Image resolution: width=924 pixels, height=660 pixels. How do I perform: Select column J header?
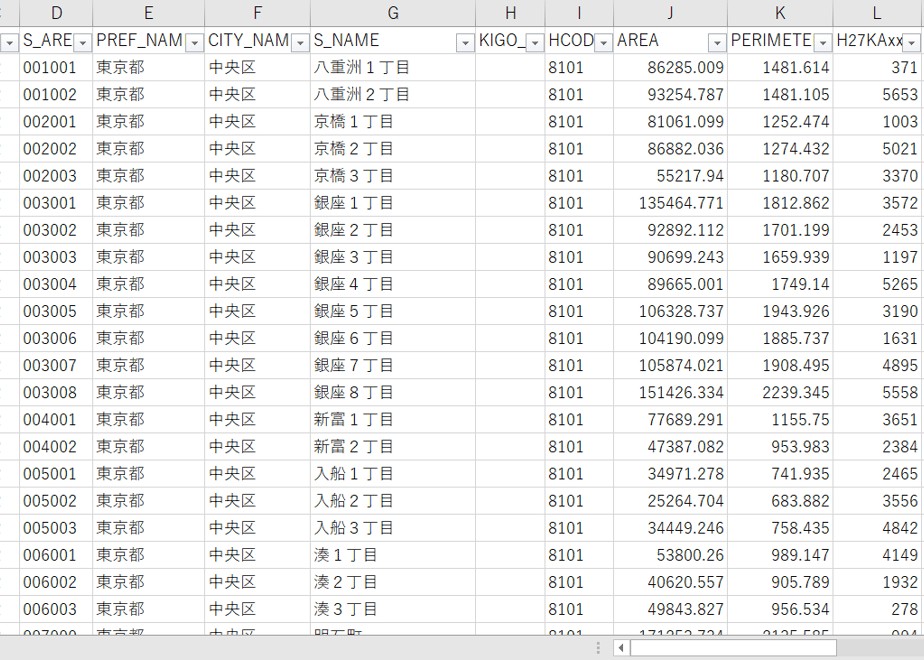pos(671,13)
